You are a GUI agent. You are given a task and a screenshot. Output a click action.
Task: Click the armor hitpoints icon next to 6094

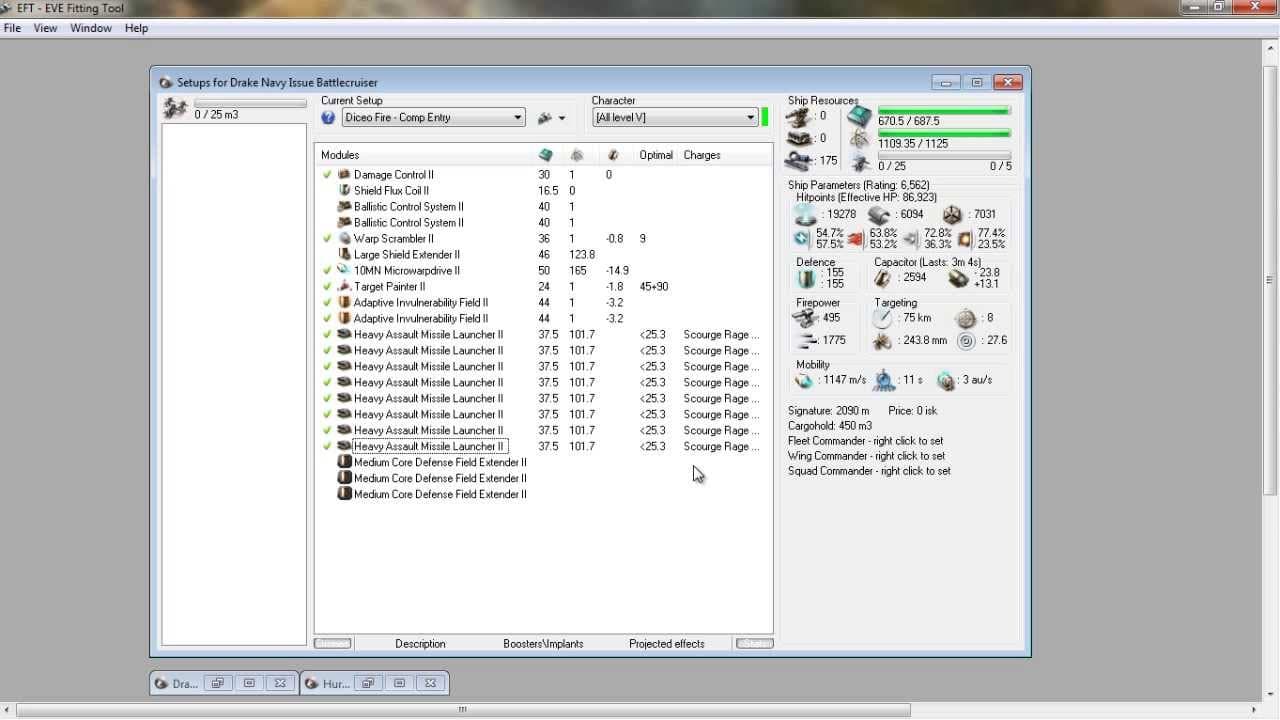coord(879,214)
